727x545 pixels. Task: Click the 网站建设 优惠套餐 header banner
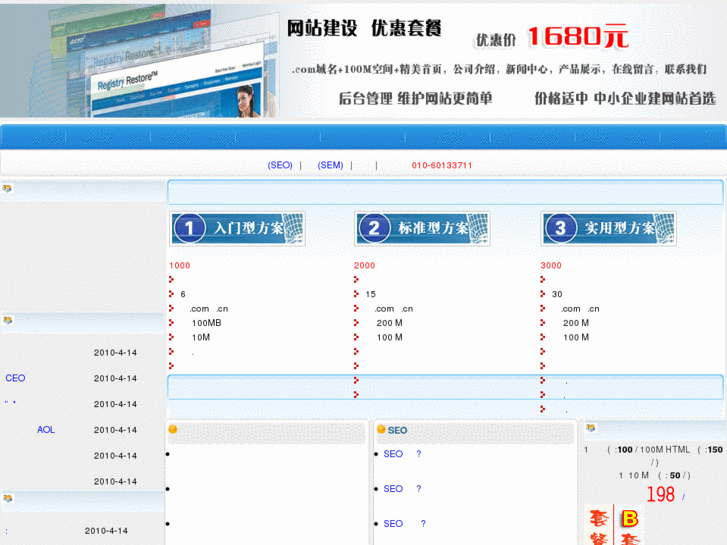coord(364,28)
